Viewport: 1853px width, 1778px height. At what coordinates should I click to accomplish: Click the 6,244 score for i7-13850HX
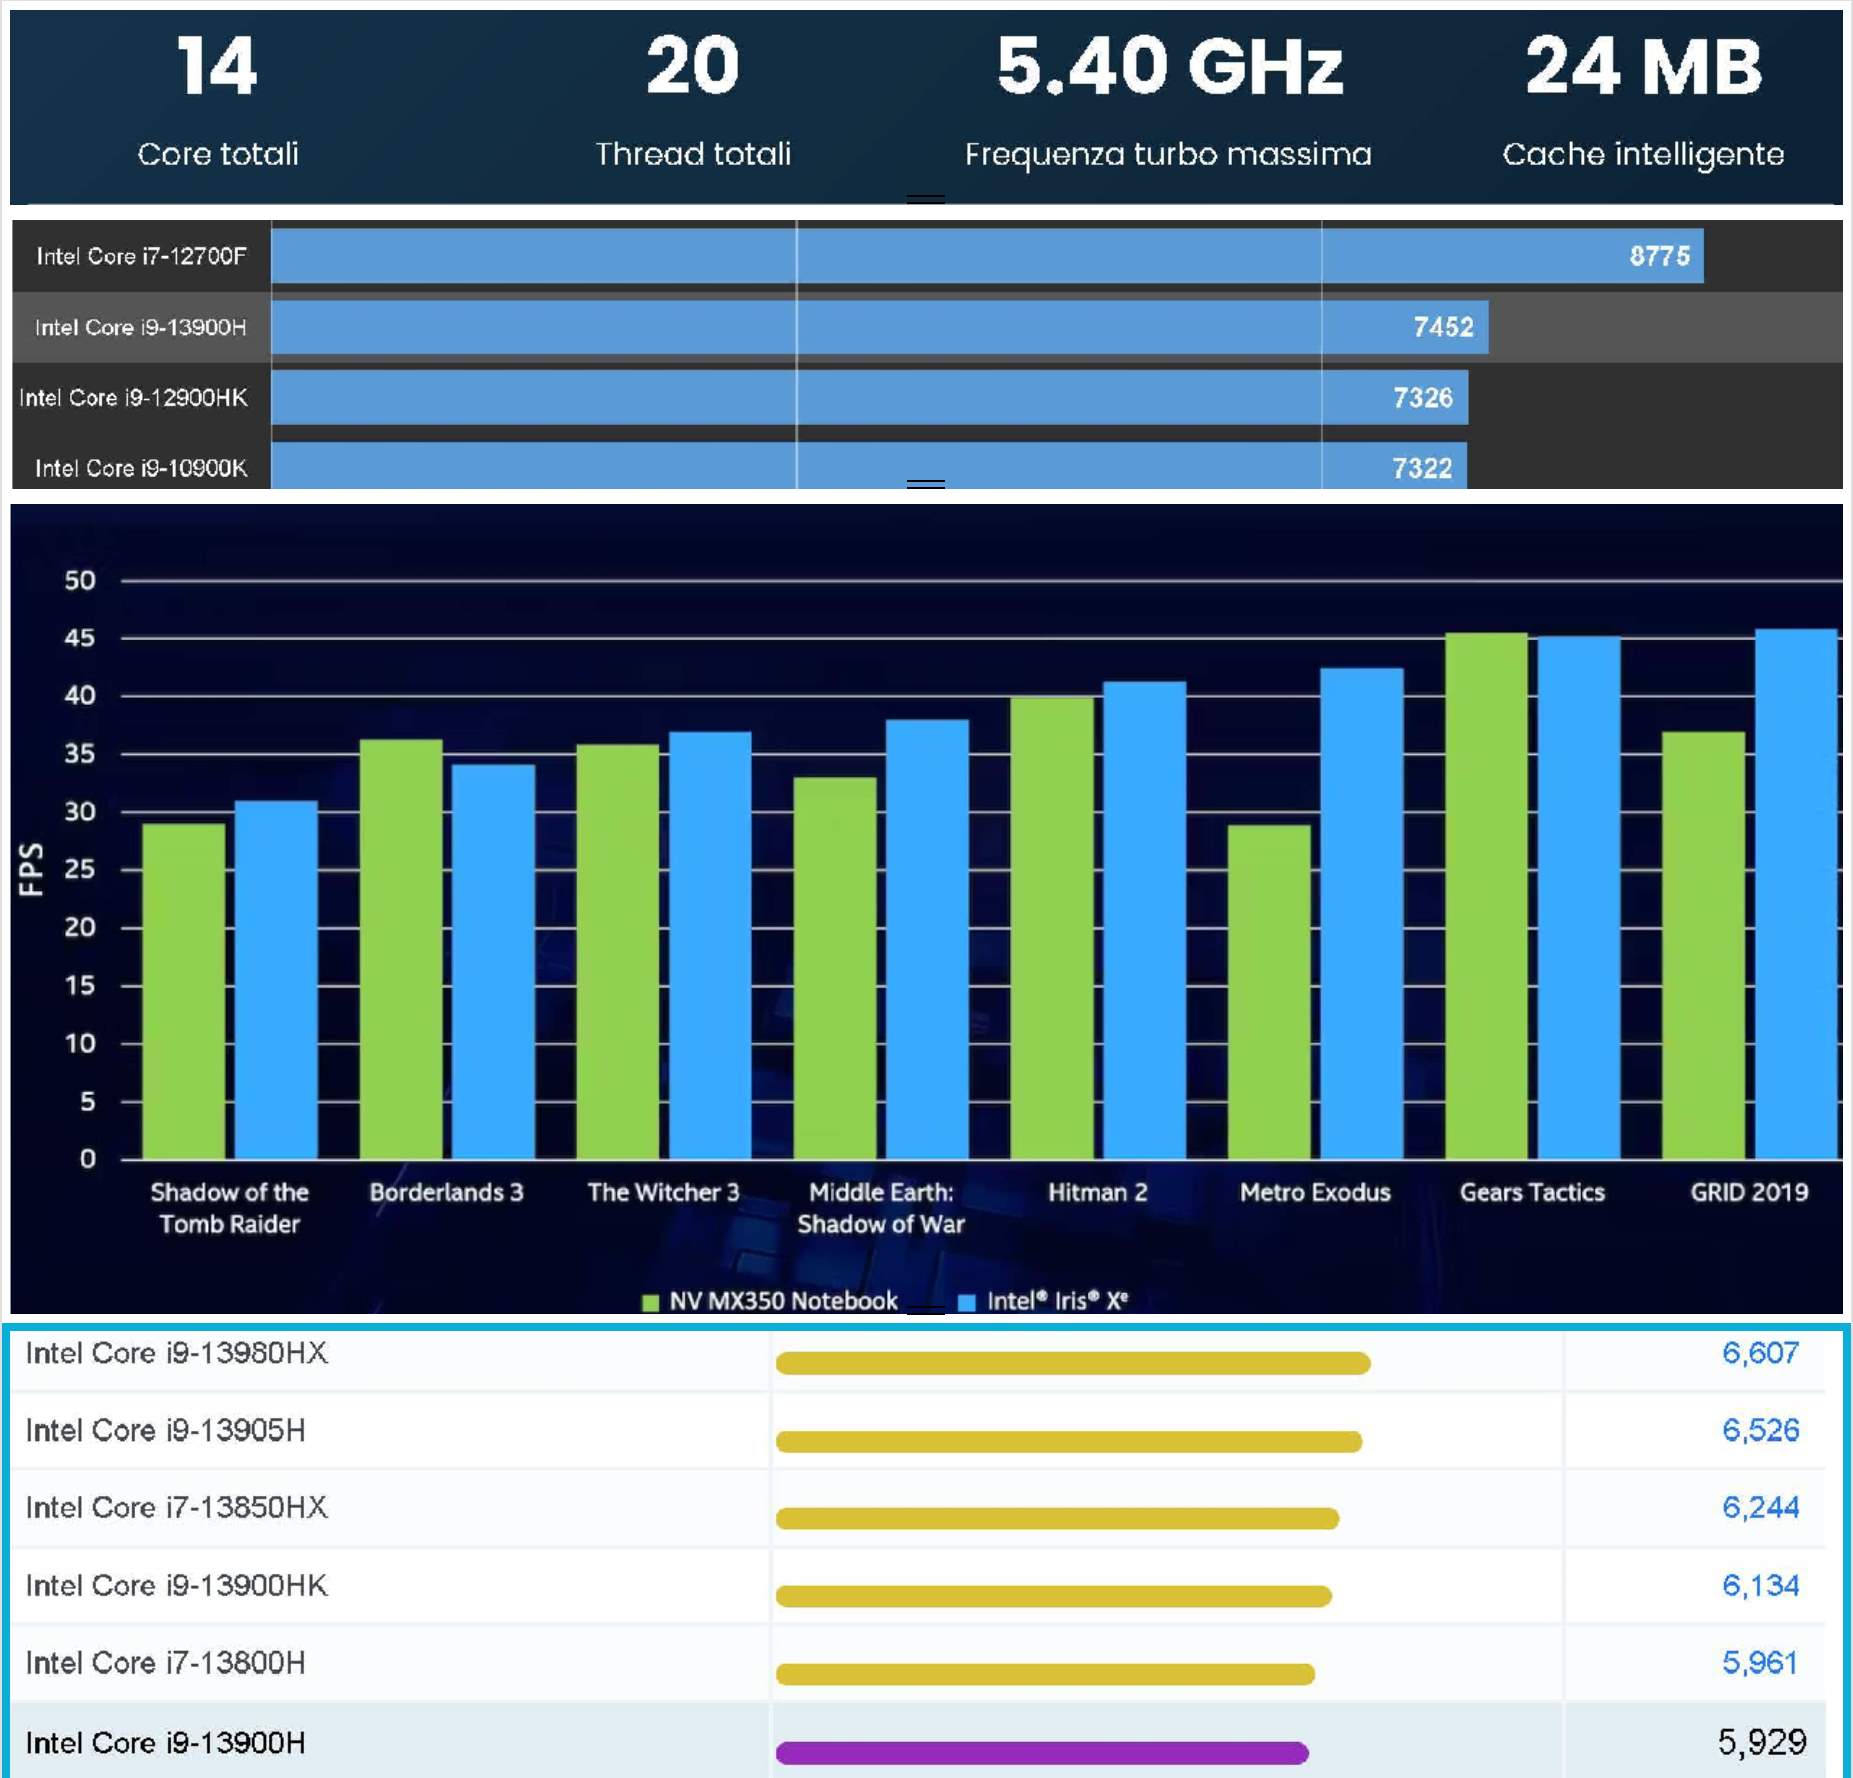click(x=1759, y=1507)
